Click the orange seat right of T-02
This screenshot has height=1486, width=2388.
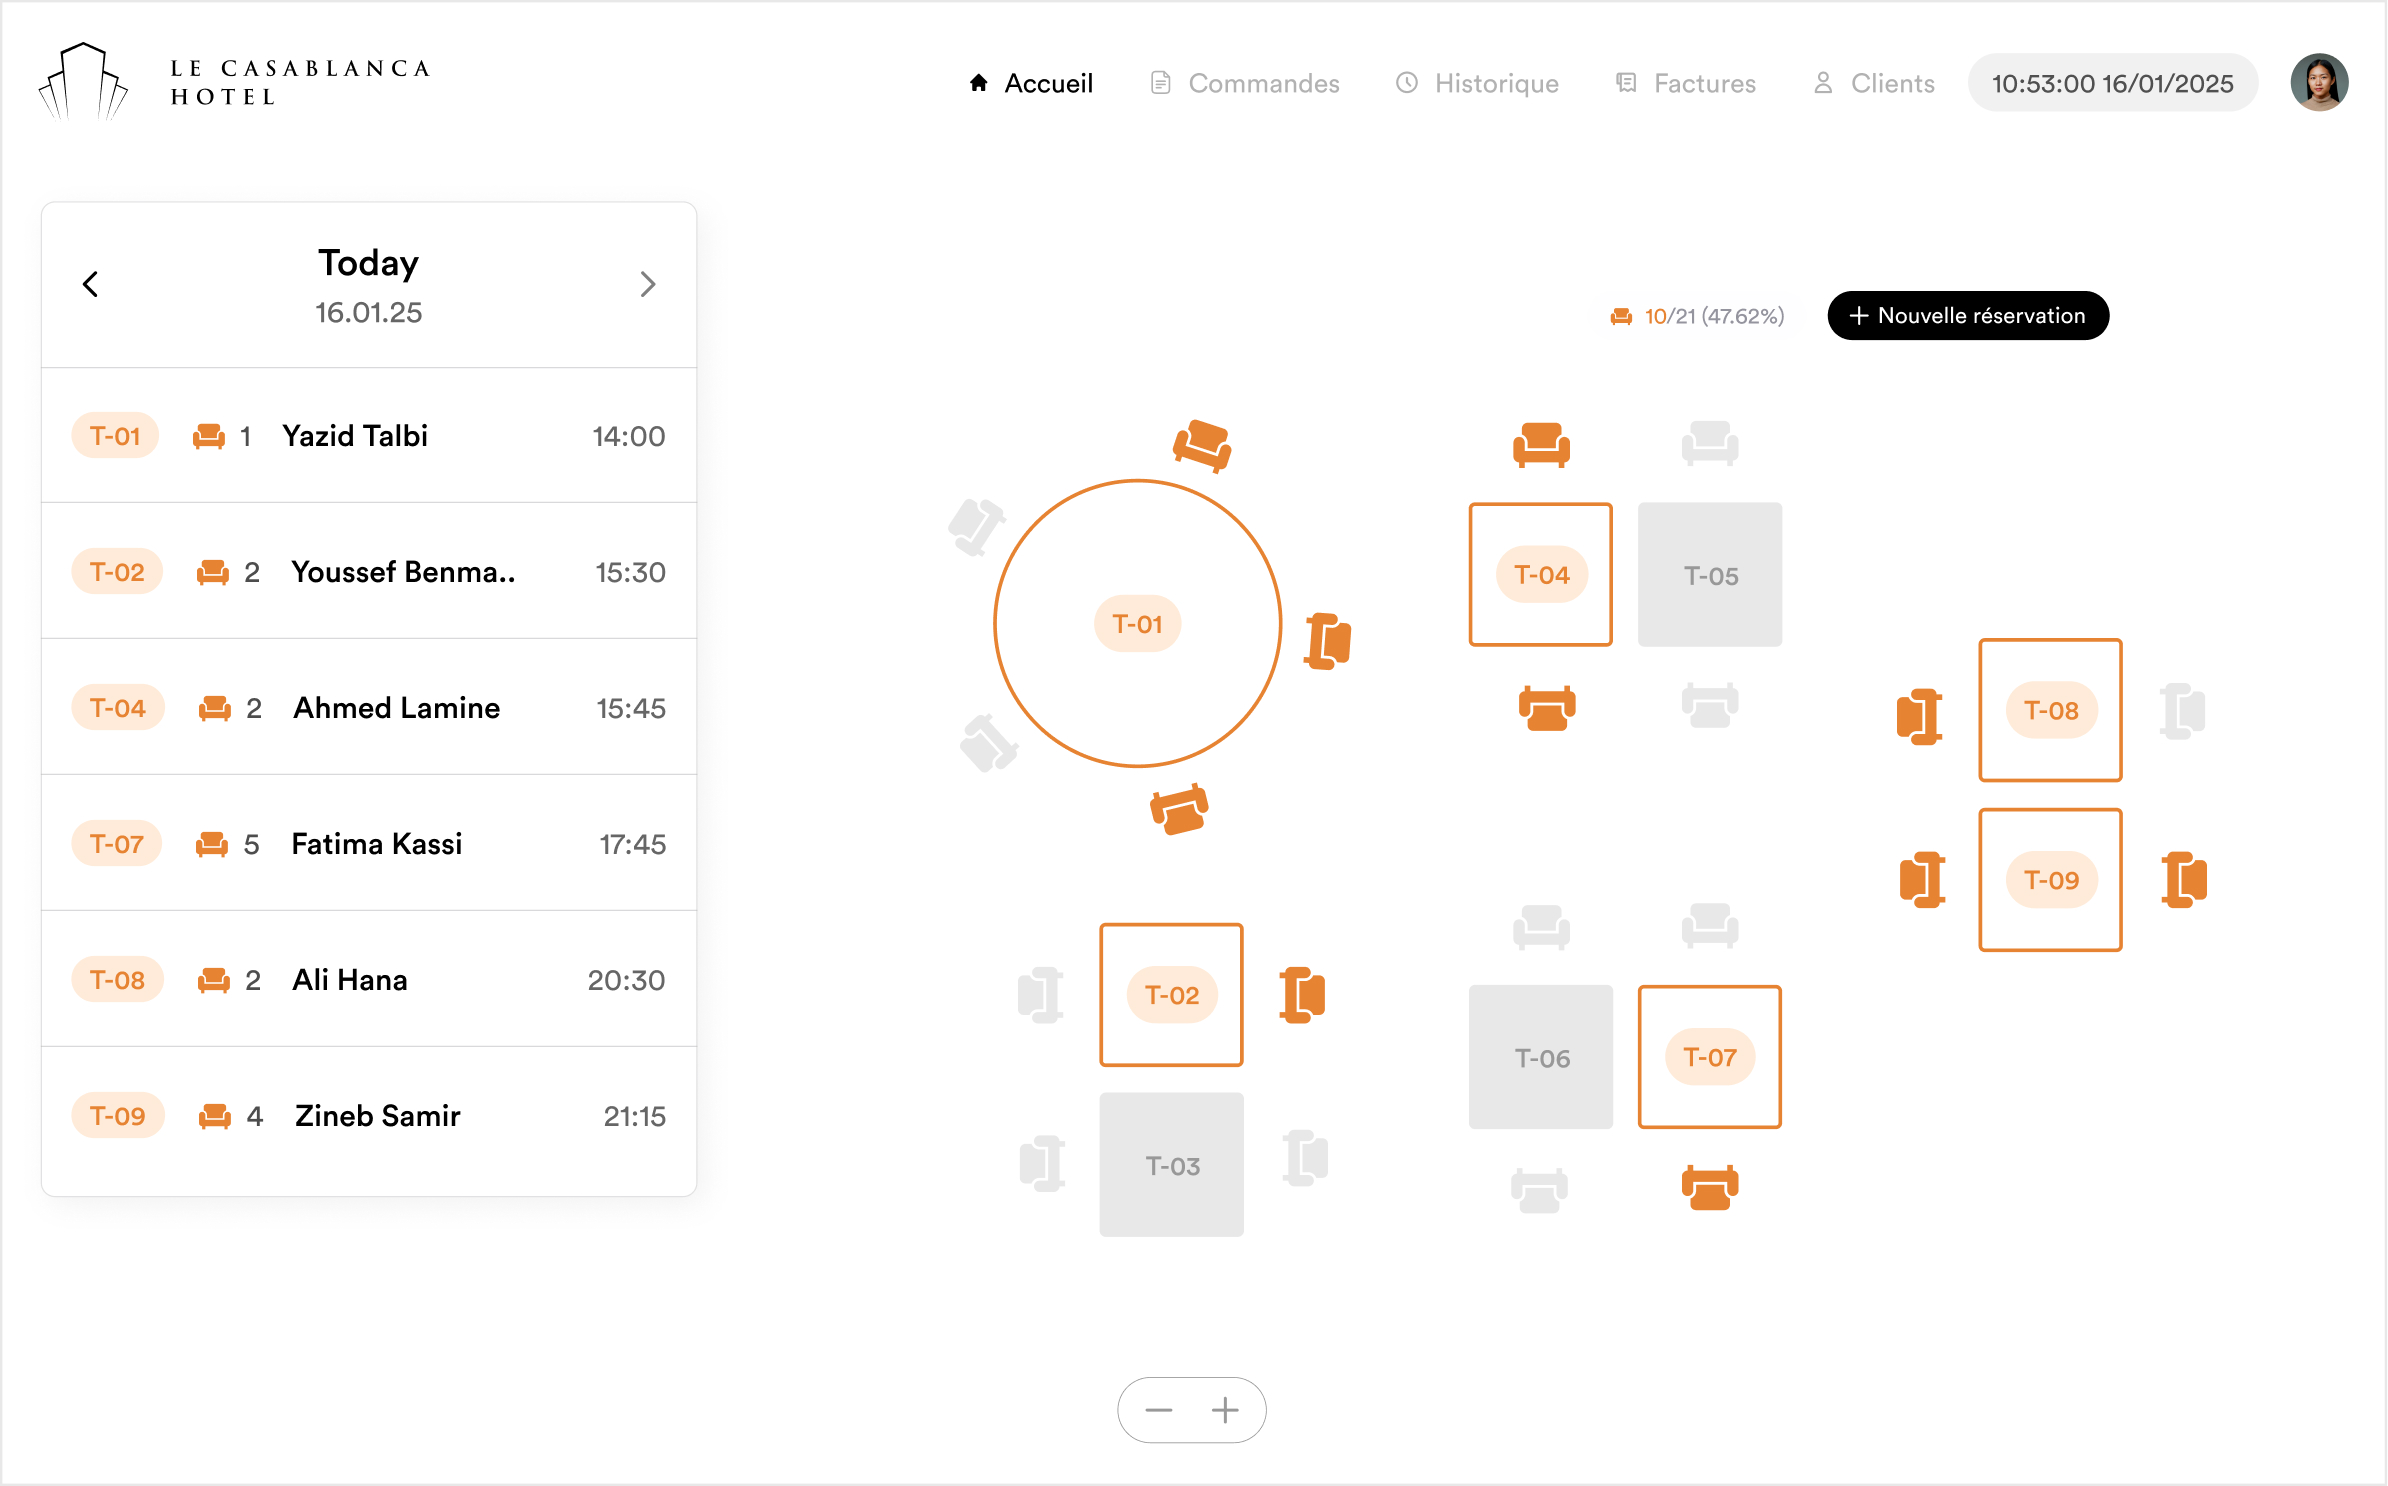tap(1302, 995)
